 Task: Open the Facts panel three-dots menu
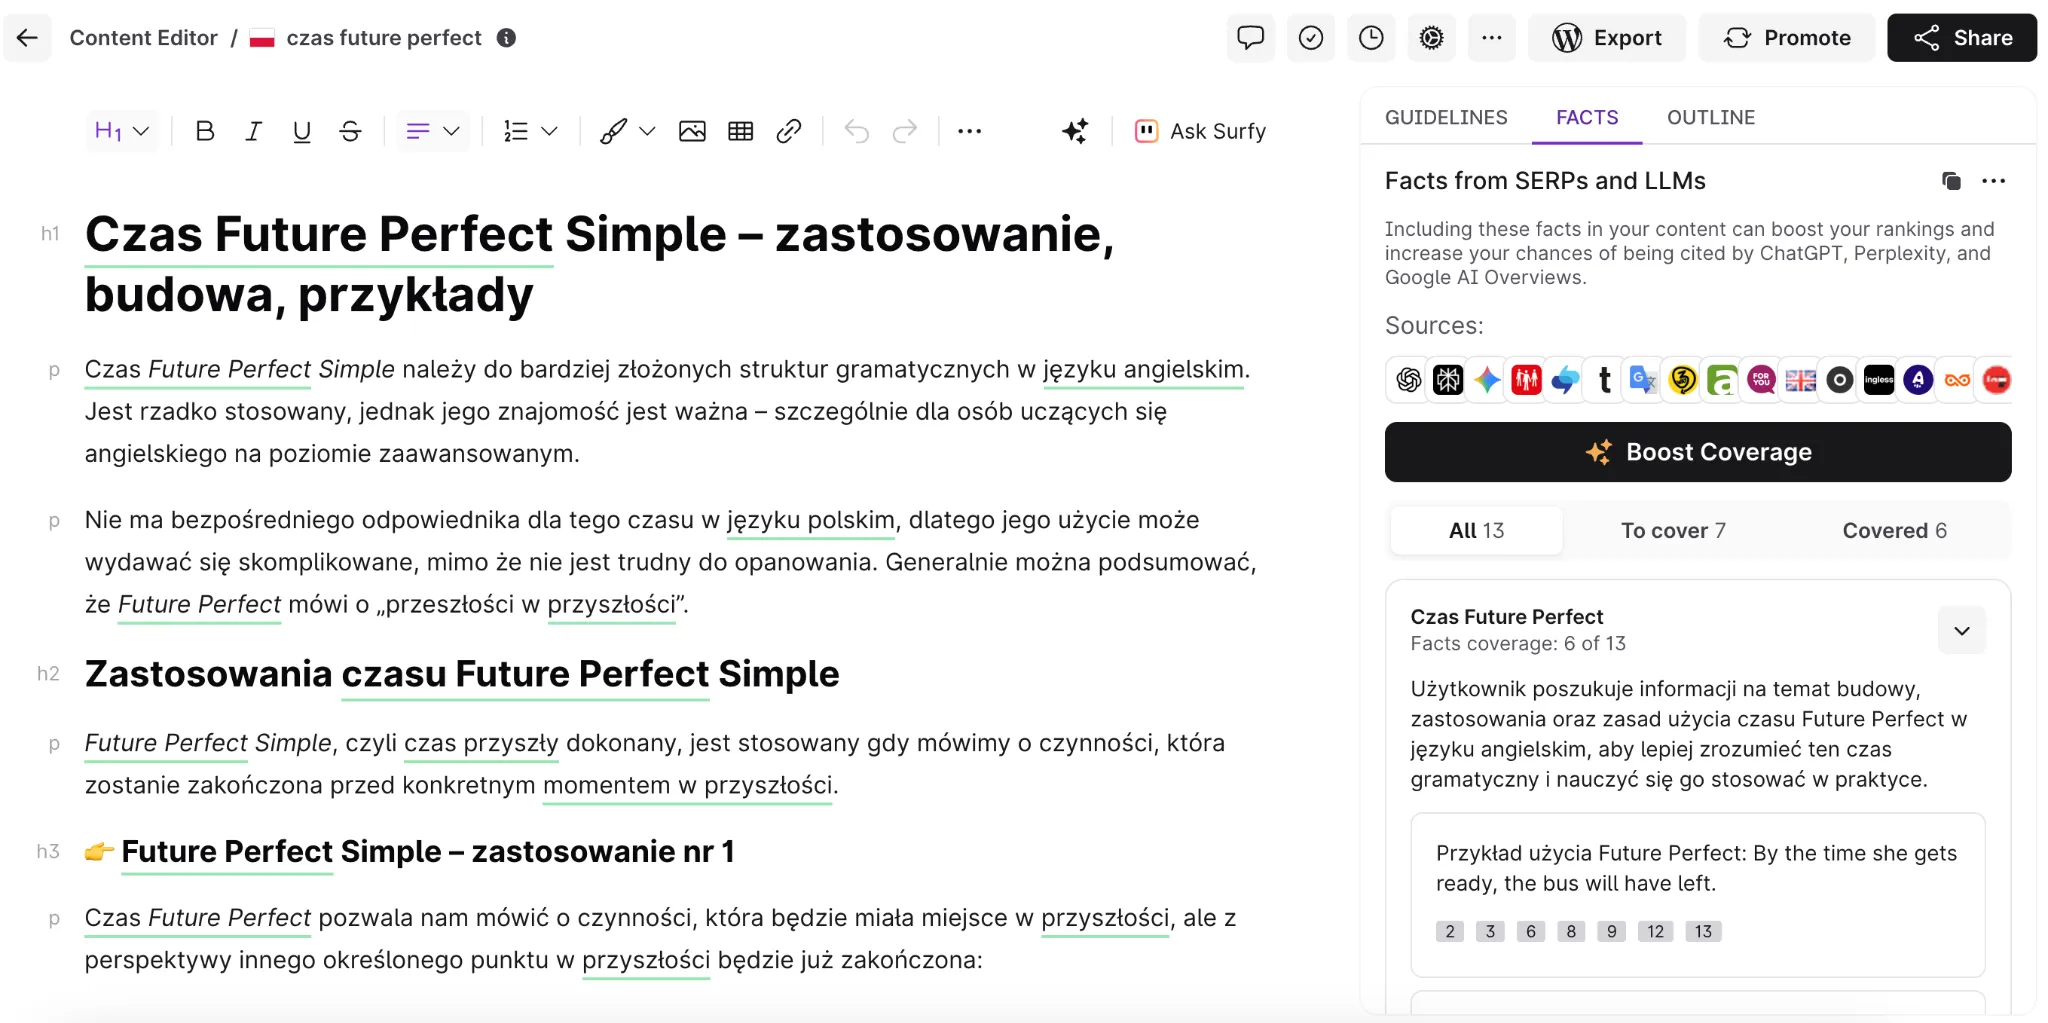(x=1993, y=181)
